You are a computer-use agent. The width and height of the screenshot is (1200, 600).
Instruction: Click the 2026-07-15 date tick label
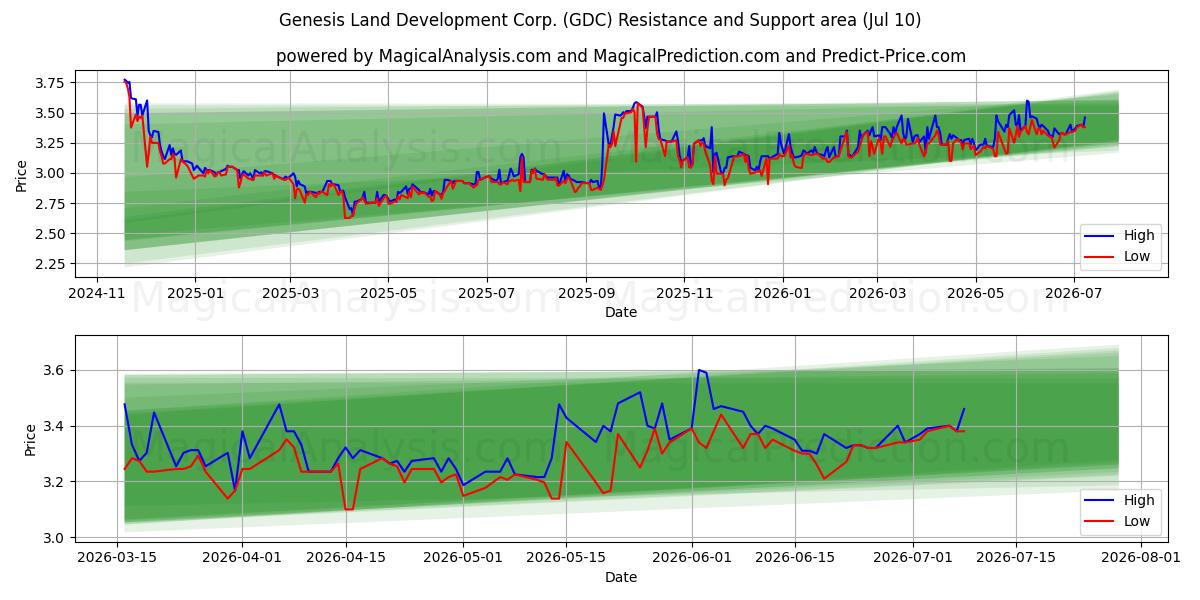point(1016,559)
